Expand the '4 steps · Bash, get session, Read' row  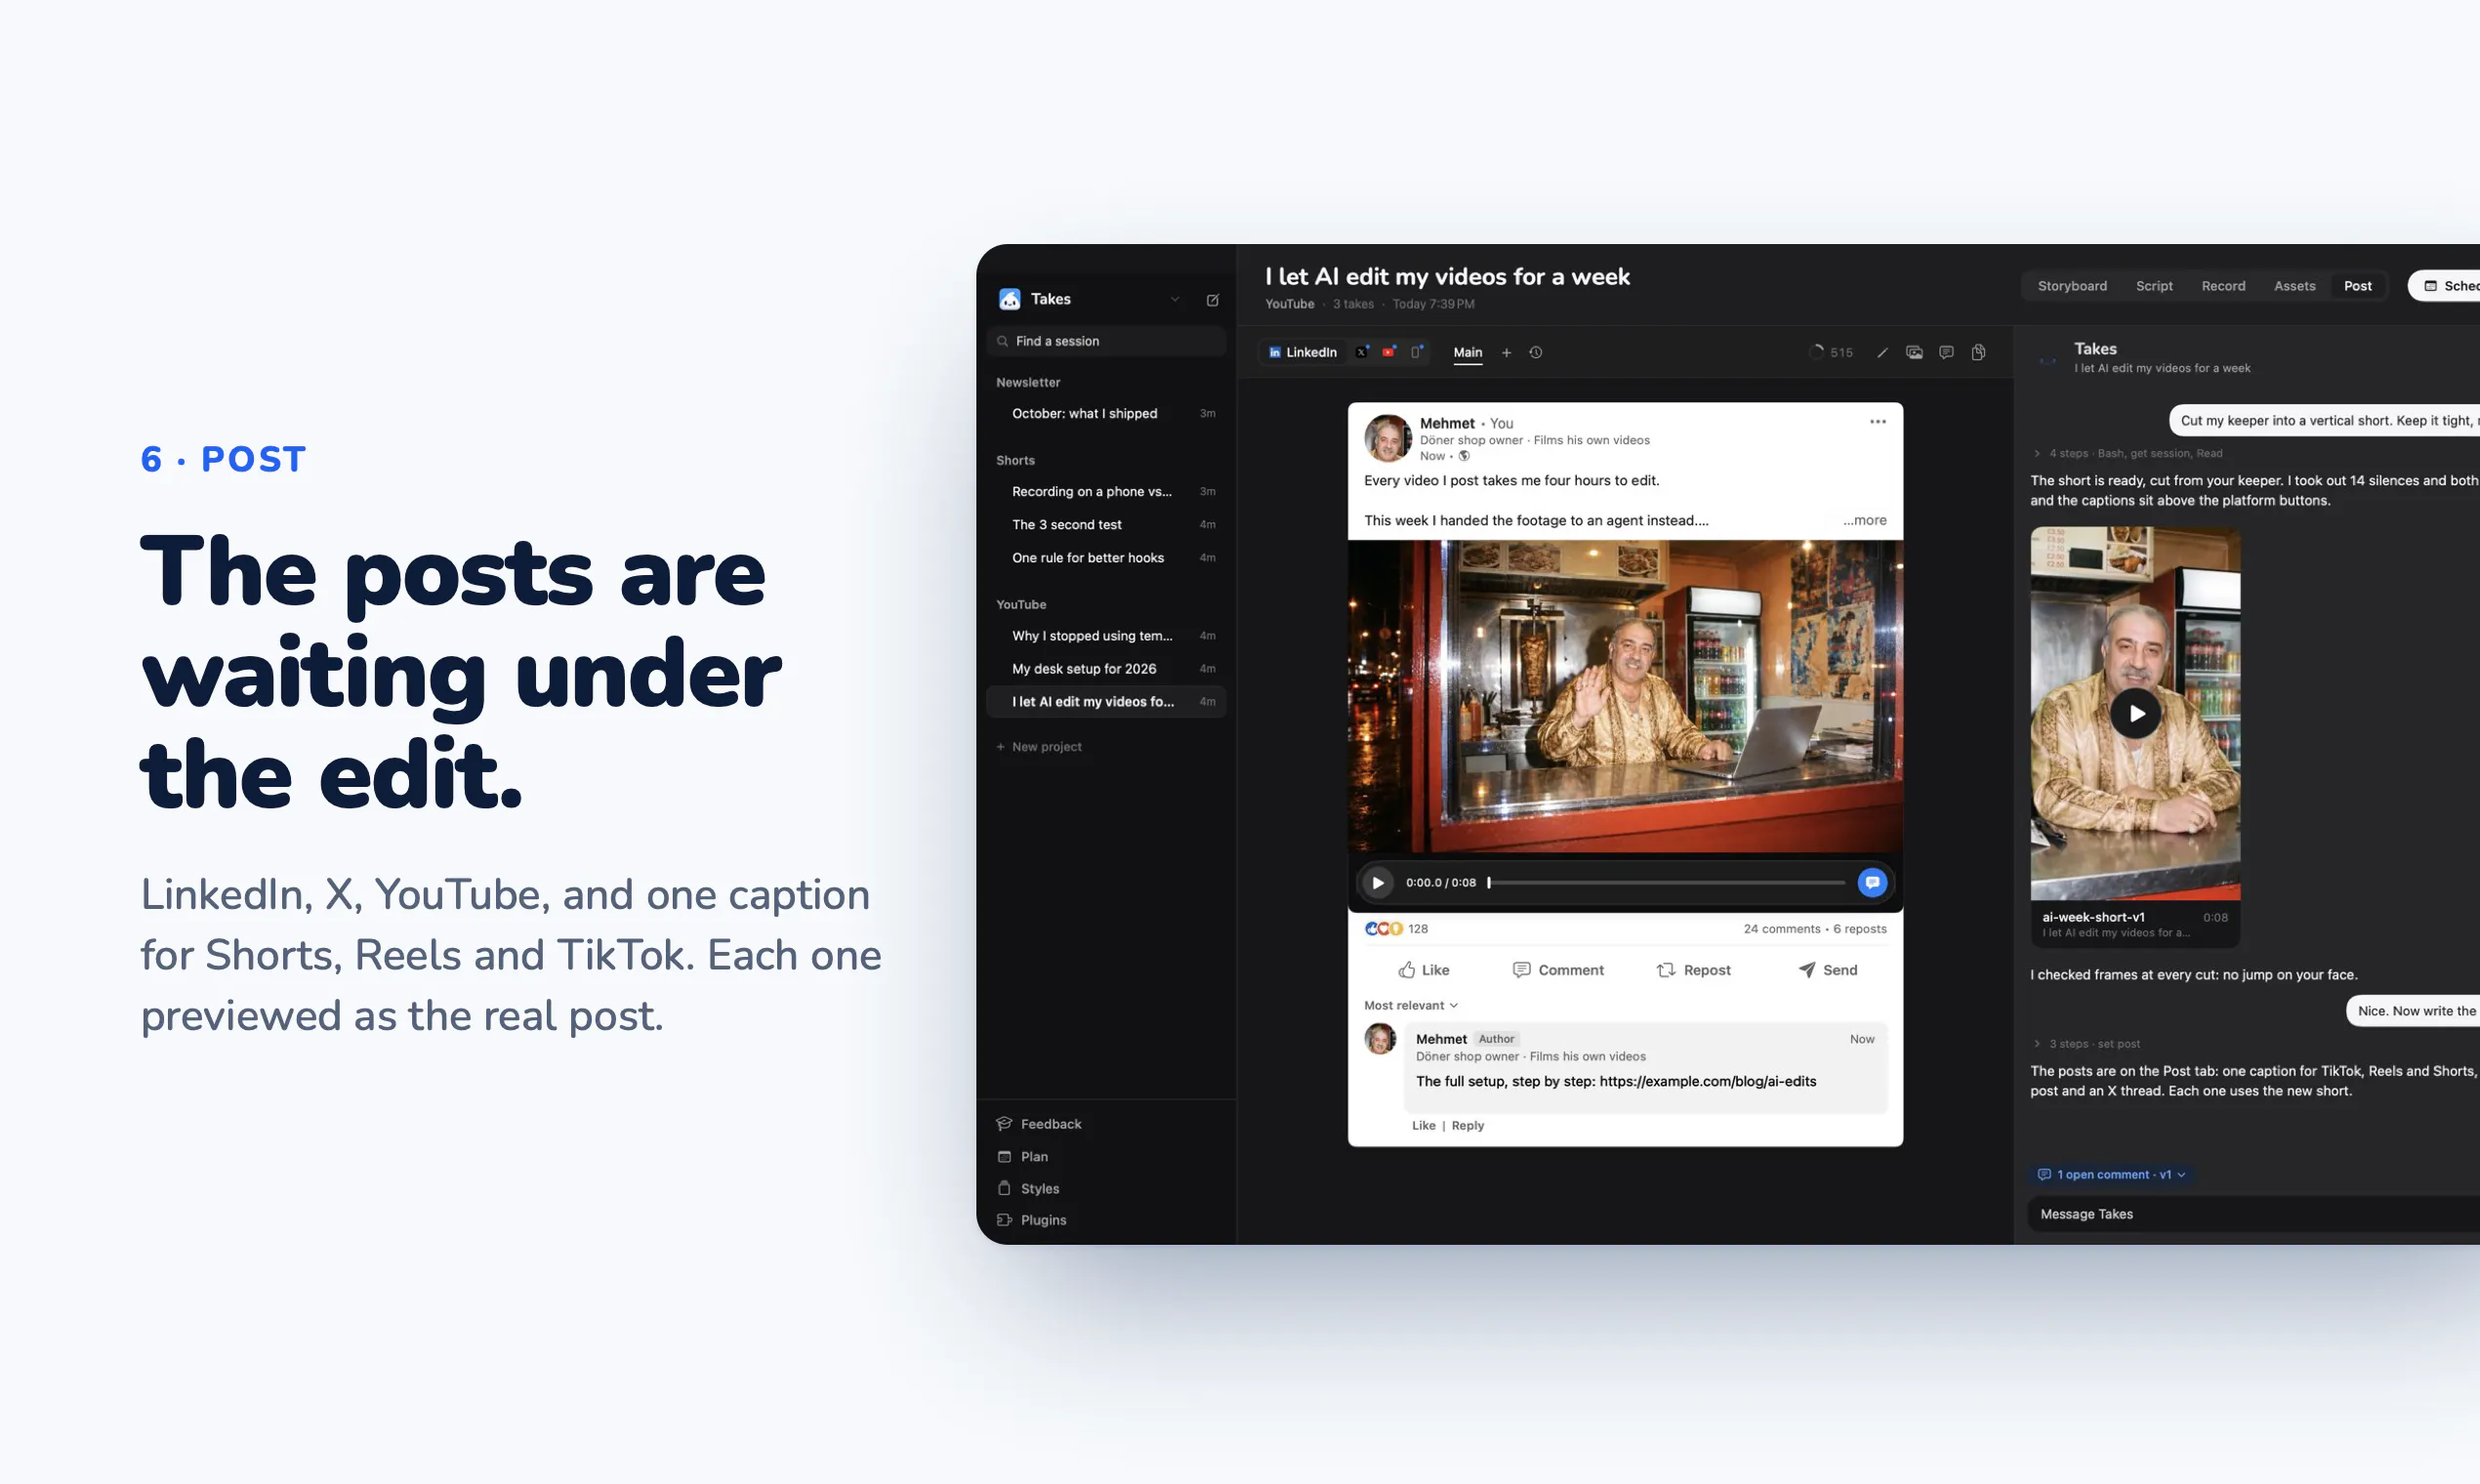(2128, 453)
